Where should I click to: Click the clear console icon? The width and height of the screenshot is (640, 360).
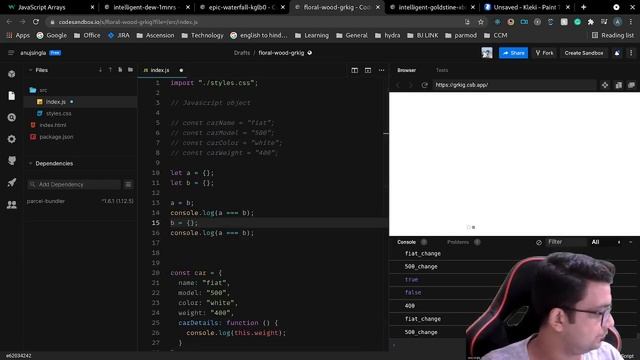pos(539,242)
